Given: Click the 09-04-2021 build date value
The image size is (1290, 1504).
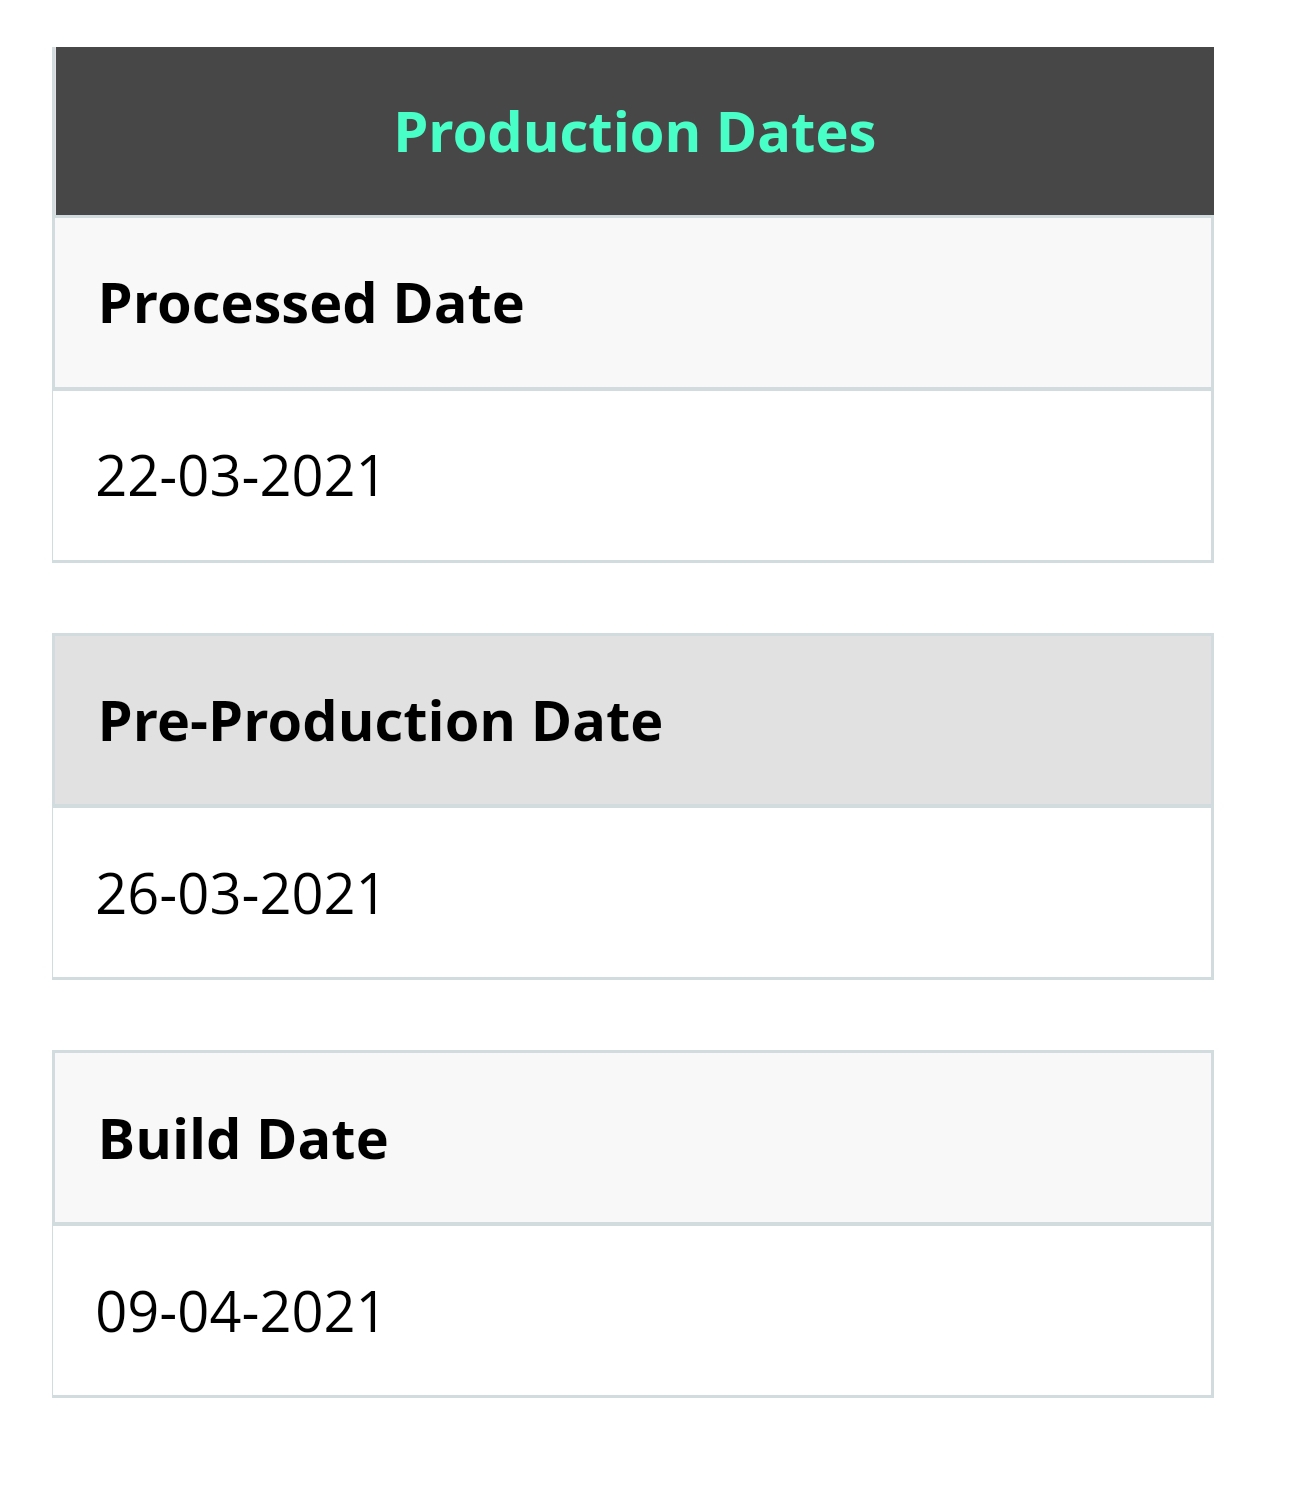Looking at the screenshot, I should tap(239, 1311).
